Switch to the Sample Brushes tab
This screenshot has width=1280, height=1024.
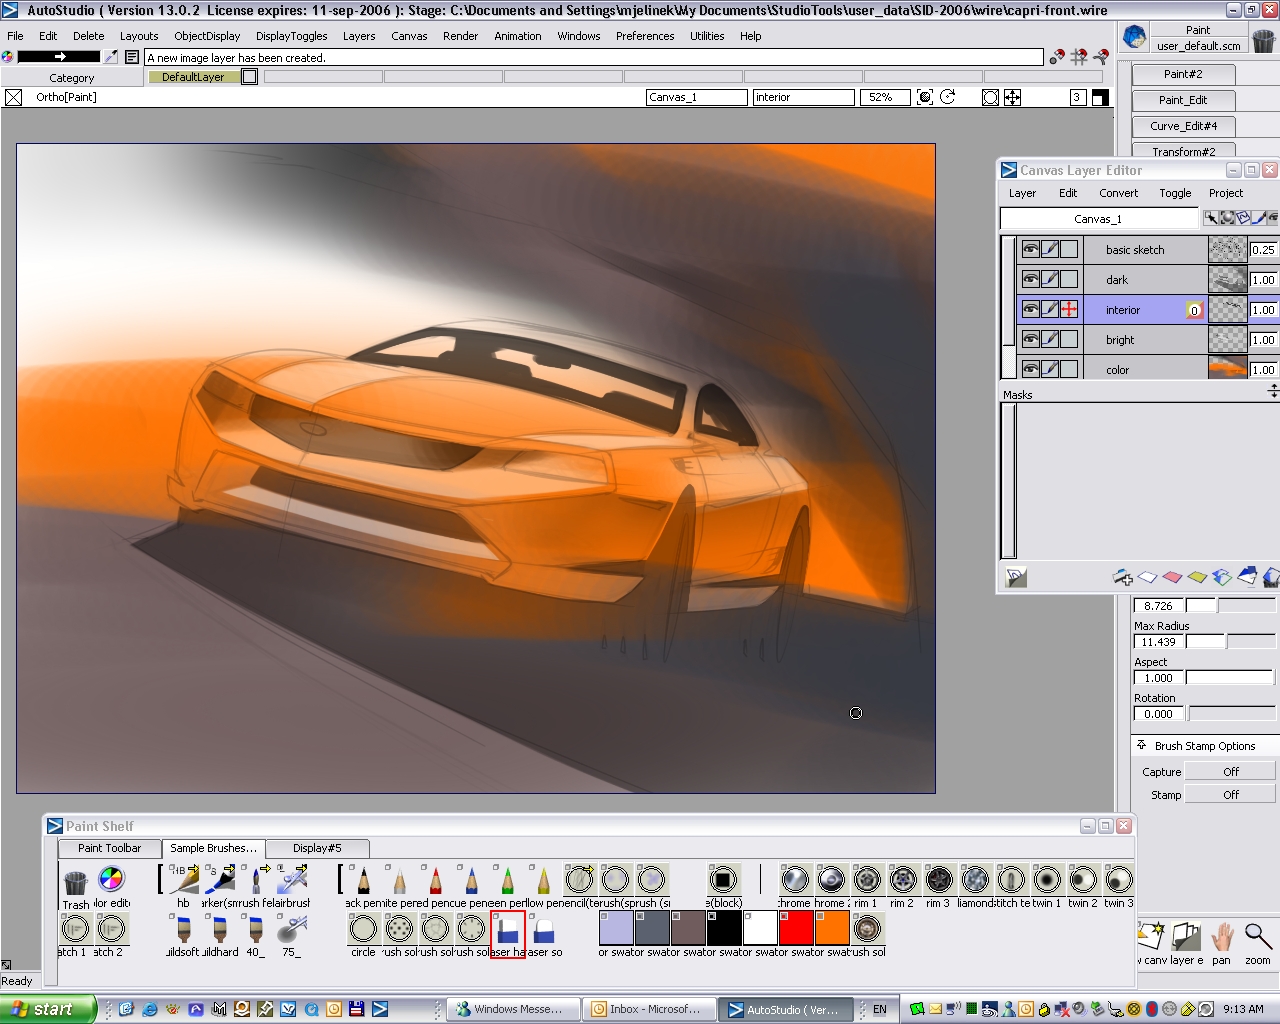(x=213, y=848)
